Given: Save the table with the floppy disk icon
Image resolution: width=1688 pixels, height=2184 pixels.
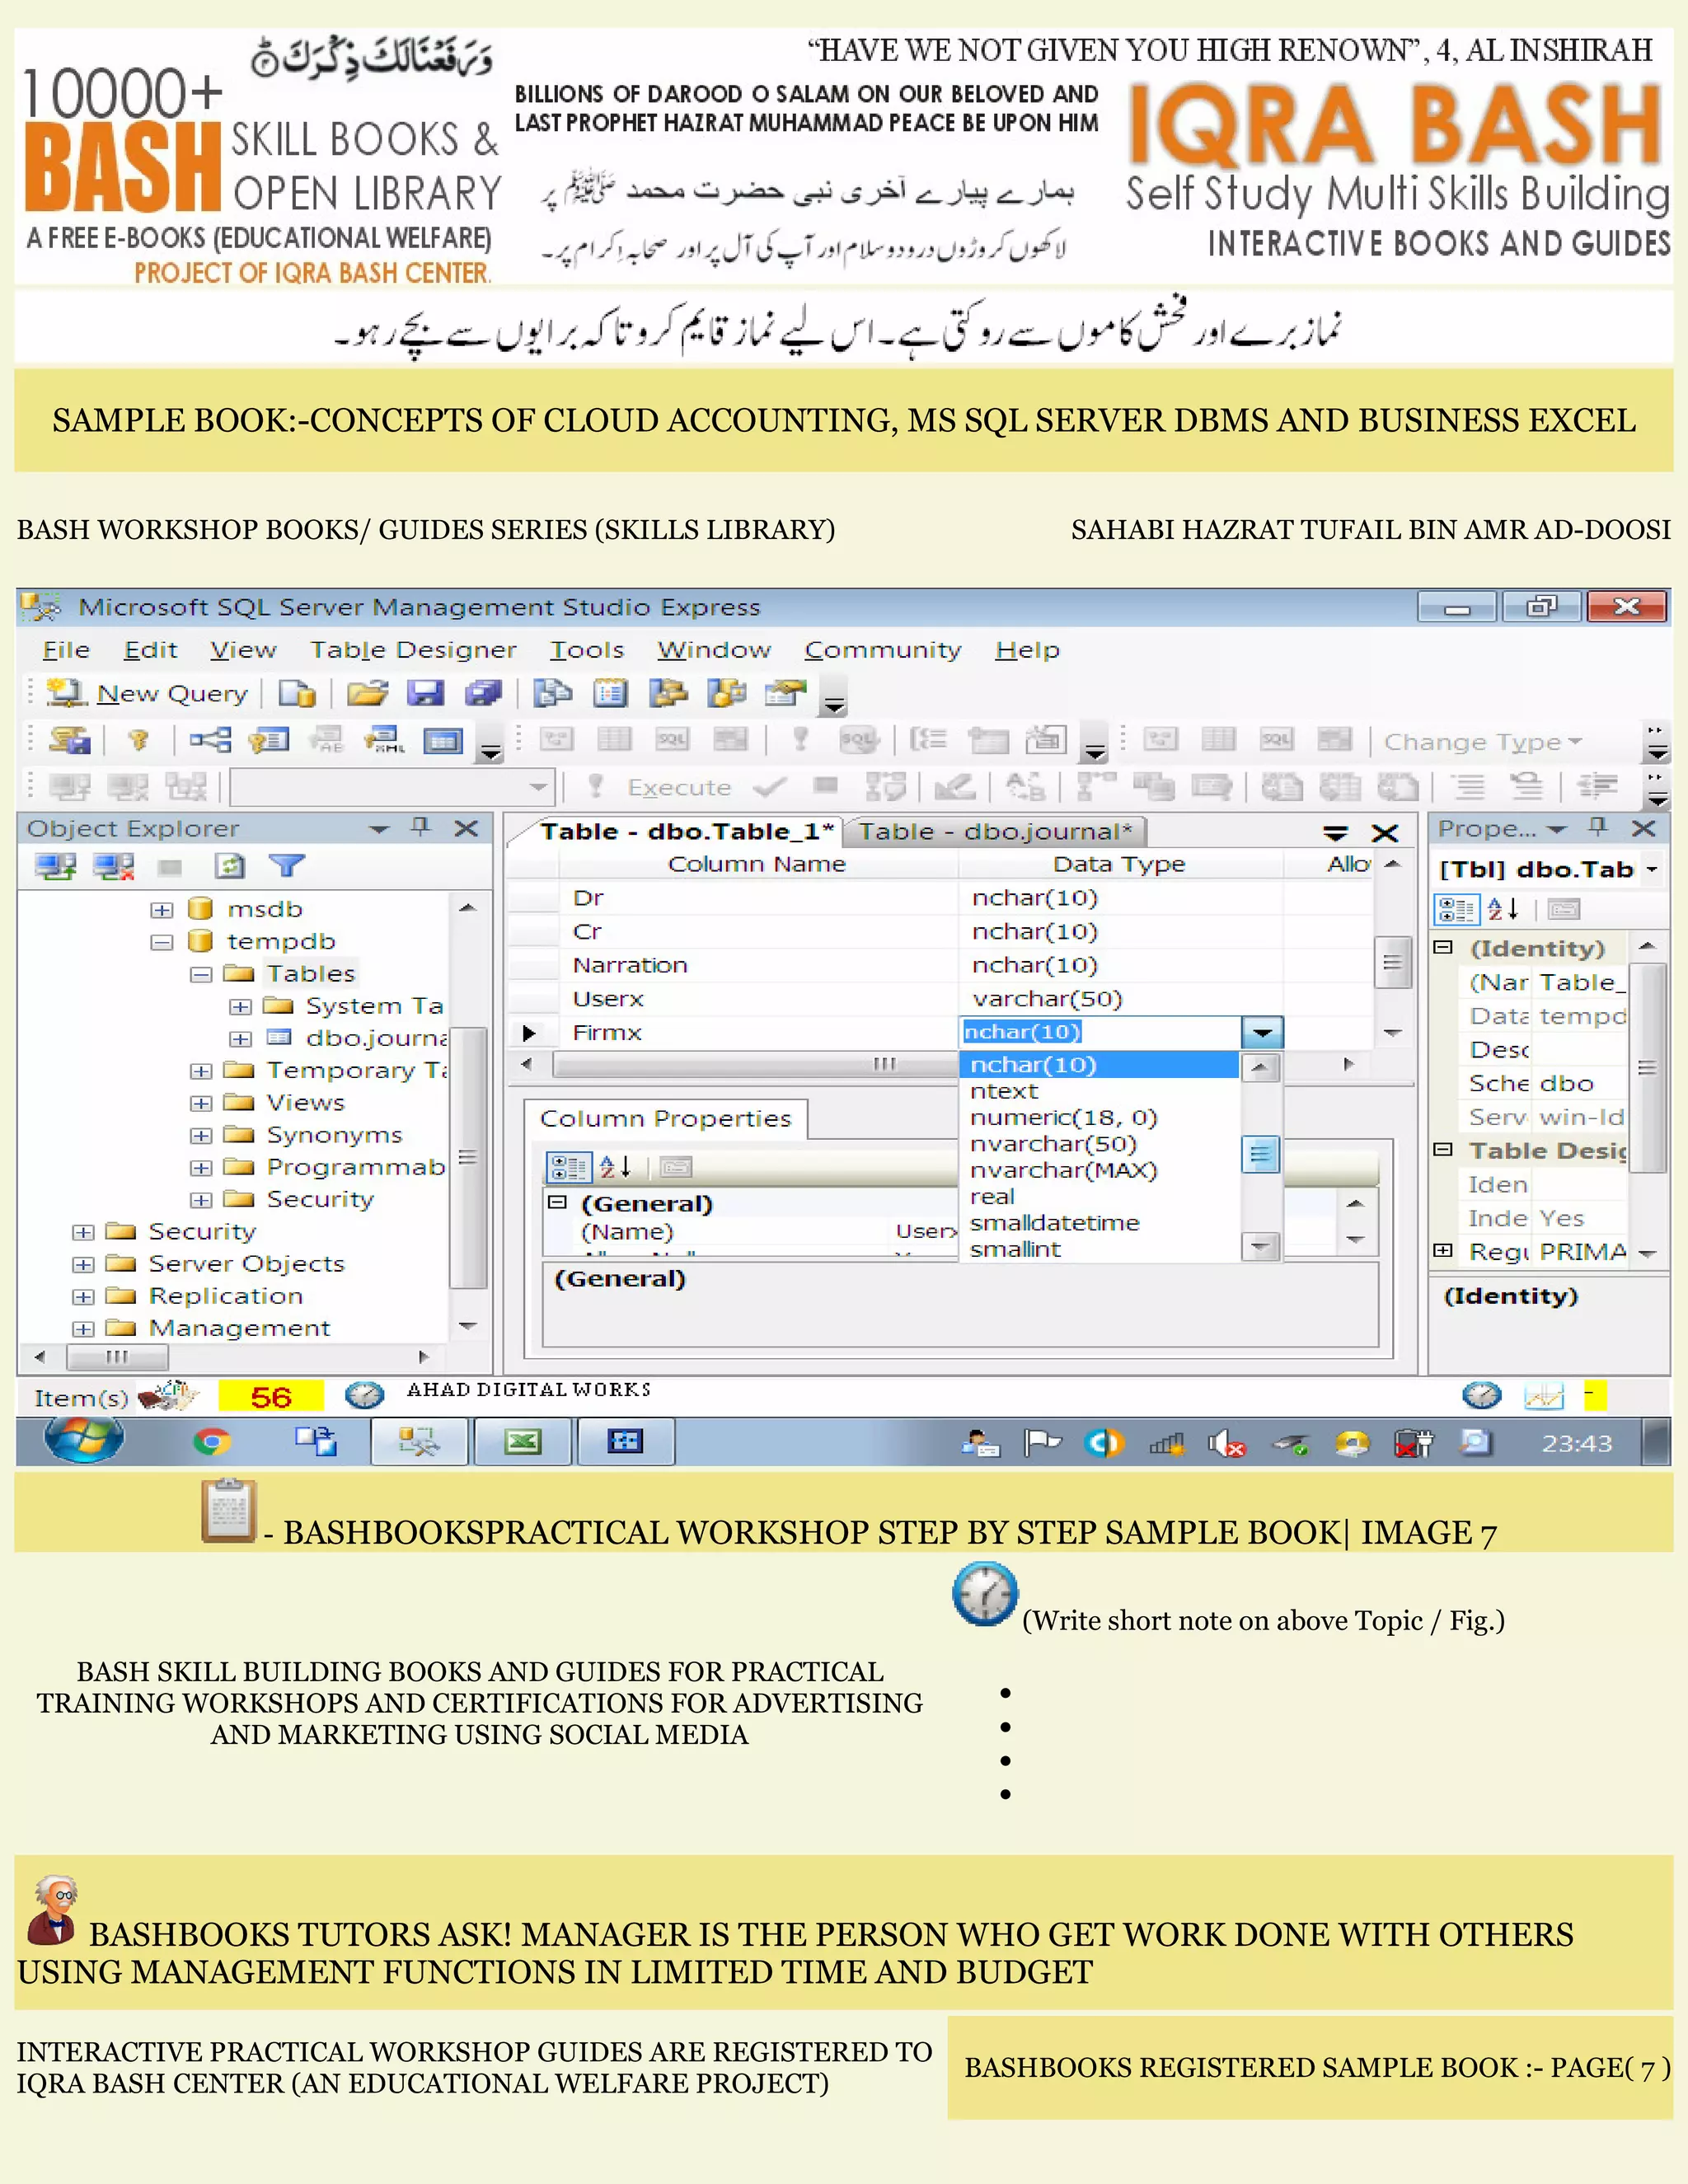Looking at the screenshot, I should point(425,693).
